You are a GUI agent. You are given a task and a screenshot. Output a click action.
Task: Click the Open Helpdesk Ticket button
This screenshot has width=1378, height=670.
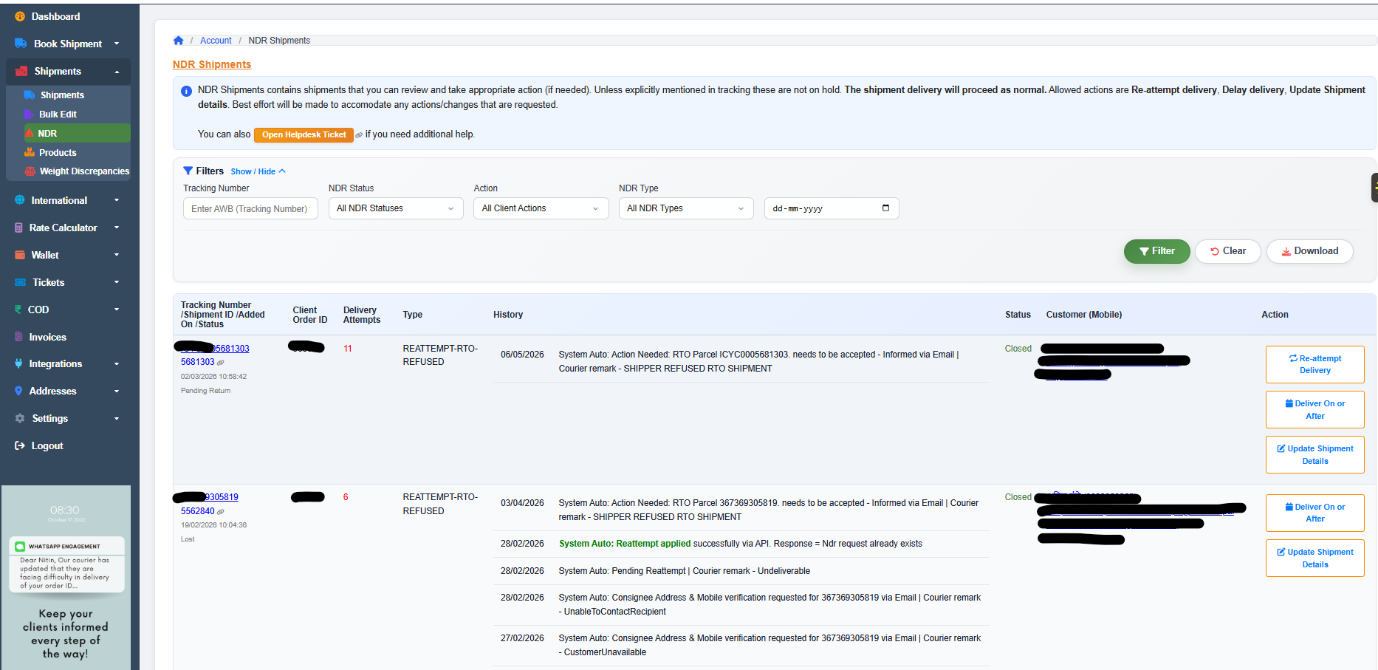pos(304,135)
